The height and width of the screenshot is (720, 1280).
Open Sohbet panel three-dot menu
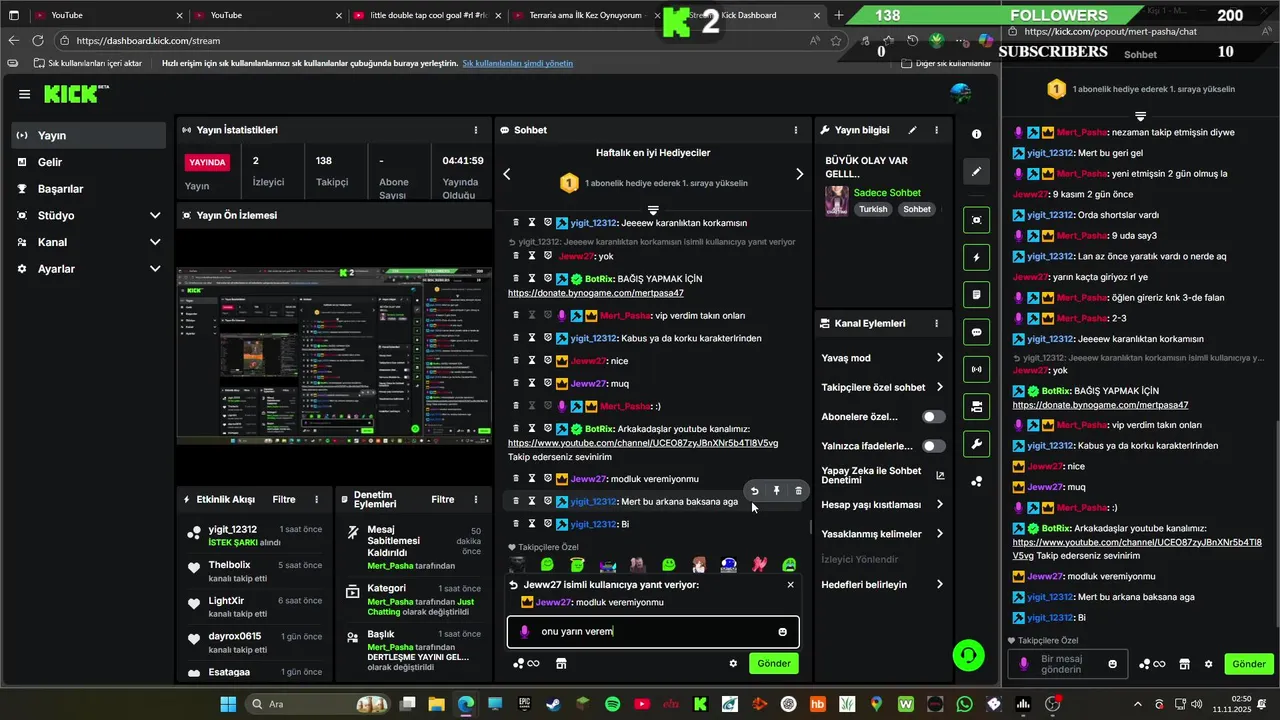tap(796, 130)
